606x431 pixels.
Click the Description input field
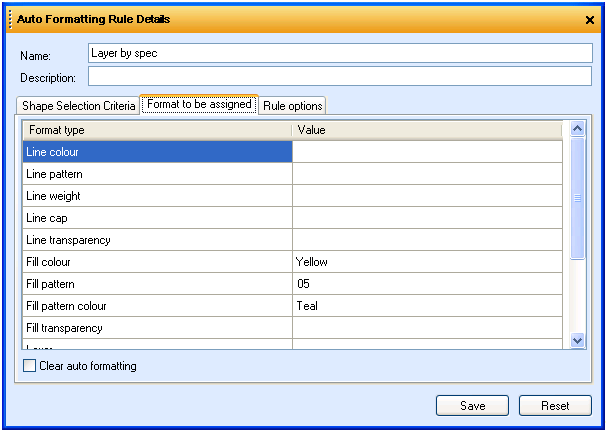coord(340,76)
